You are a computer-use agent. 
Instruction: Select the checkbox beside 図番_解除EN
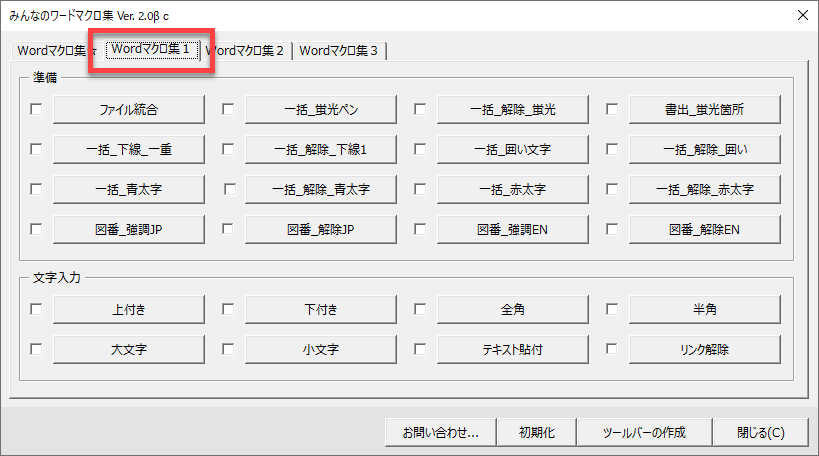point(612,229)
